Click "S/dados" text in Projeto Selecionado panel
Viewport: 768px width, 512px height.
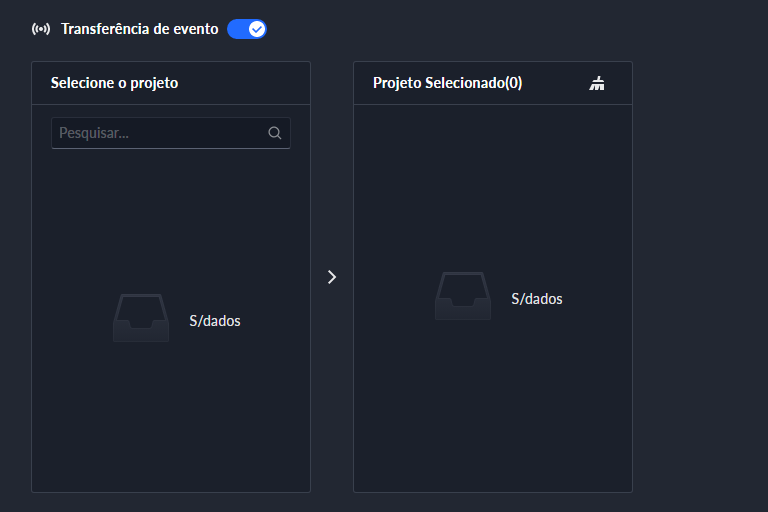coord(537,299)
